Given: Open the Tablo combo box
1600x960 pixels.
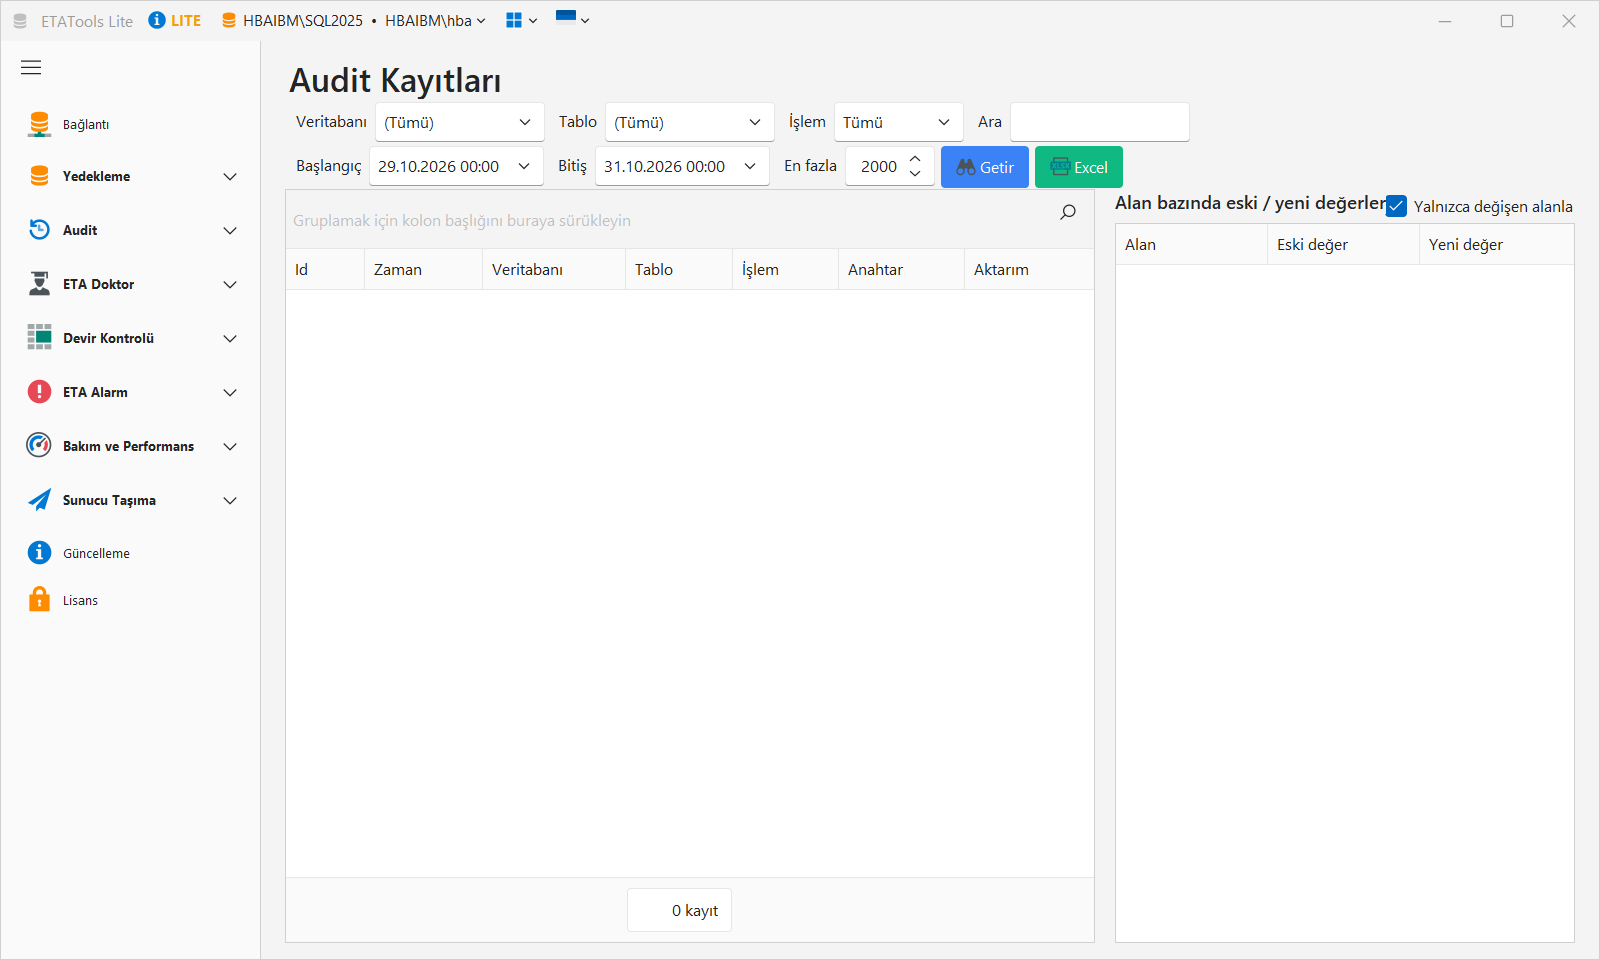Looking at the screenshot, I should pos(690,122).
